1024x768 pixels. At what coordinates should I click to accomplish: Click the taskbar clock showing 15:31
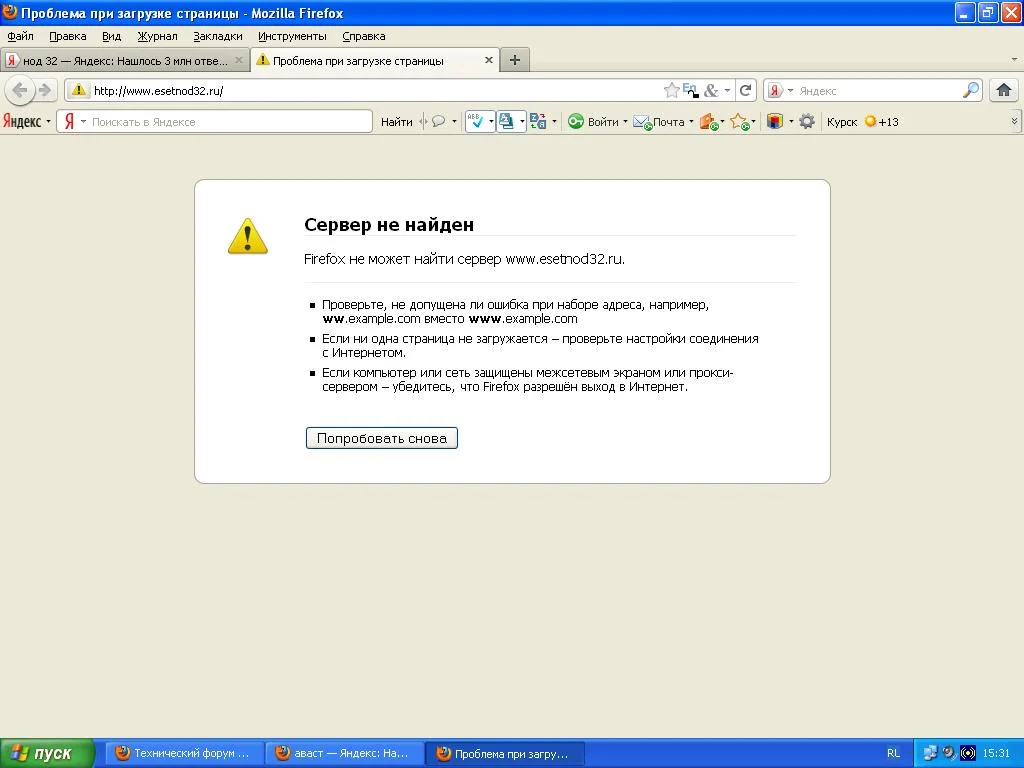996,753
